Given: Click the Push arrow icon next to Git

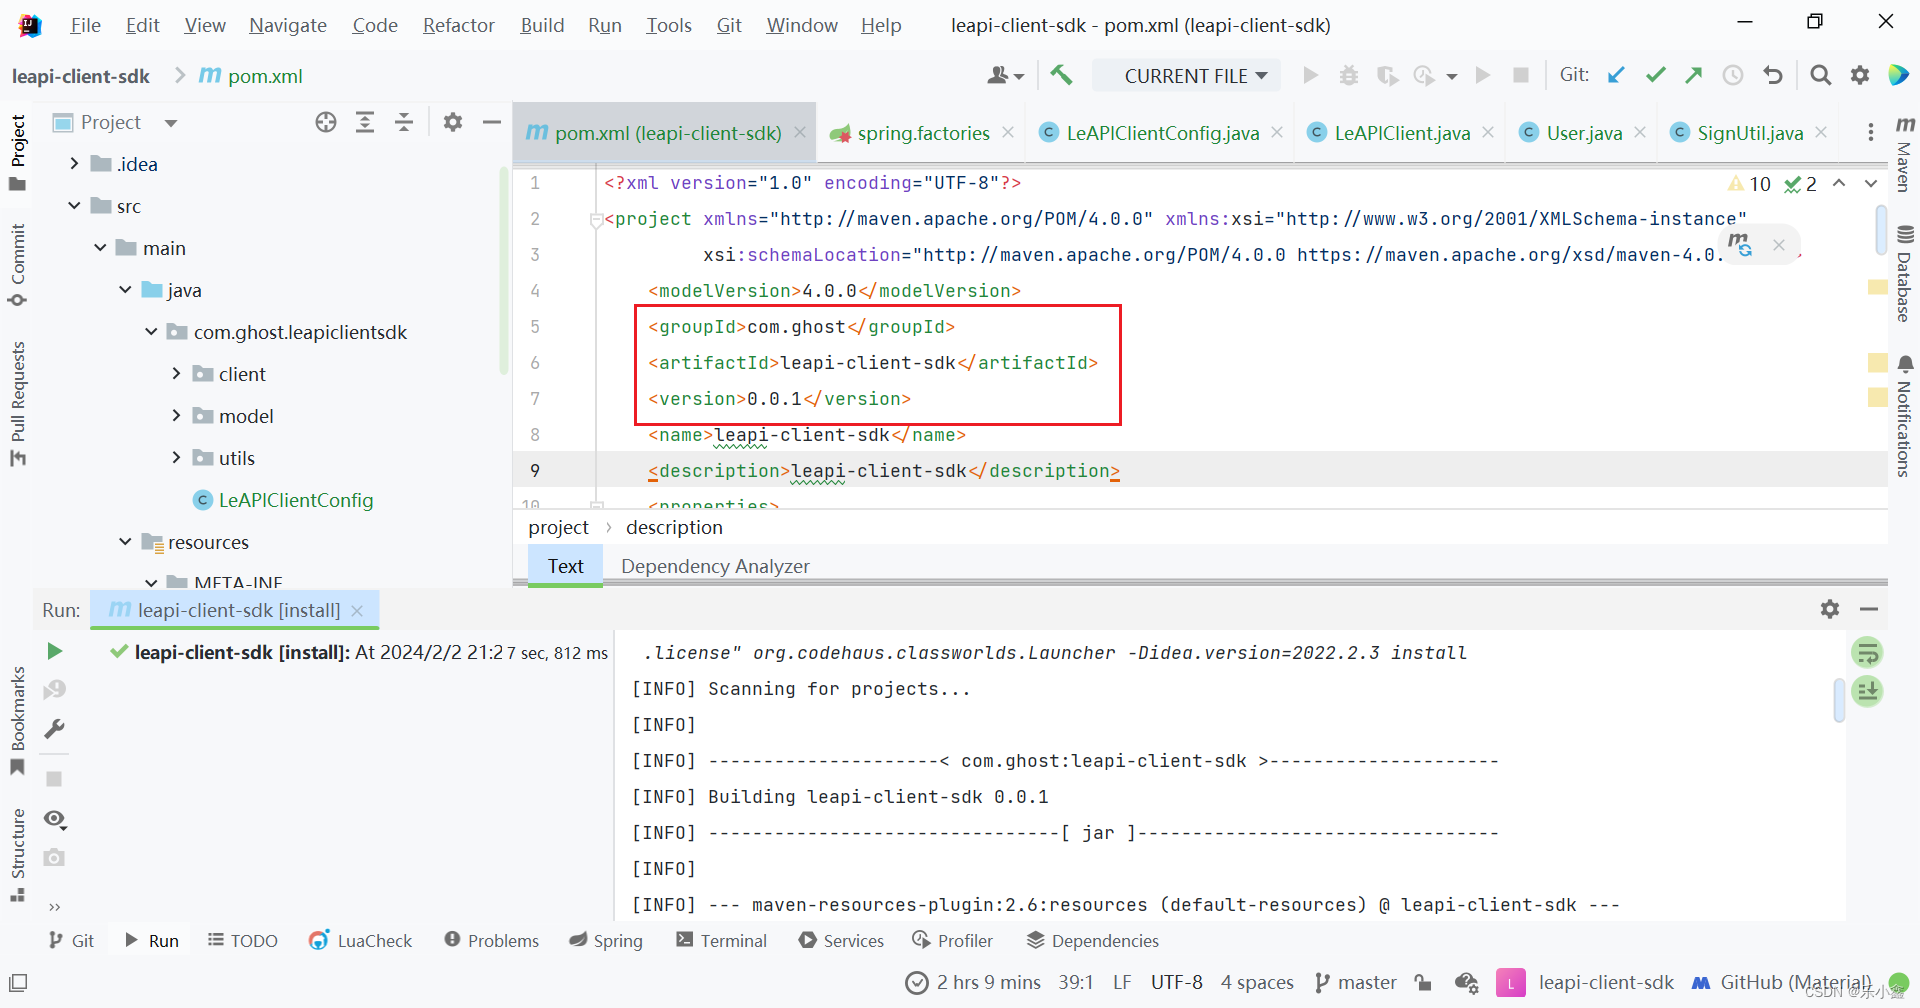Looking at the screenshot, I should point(1694,75).
